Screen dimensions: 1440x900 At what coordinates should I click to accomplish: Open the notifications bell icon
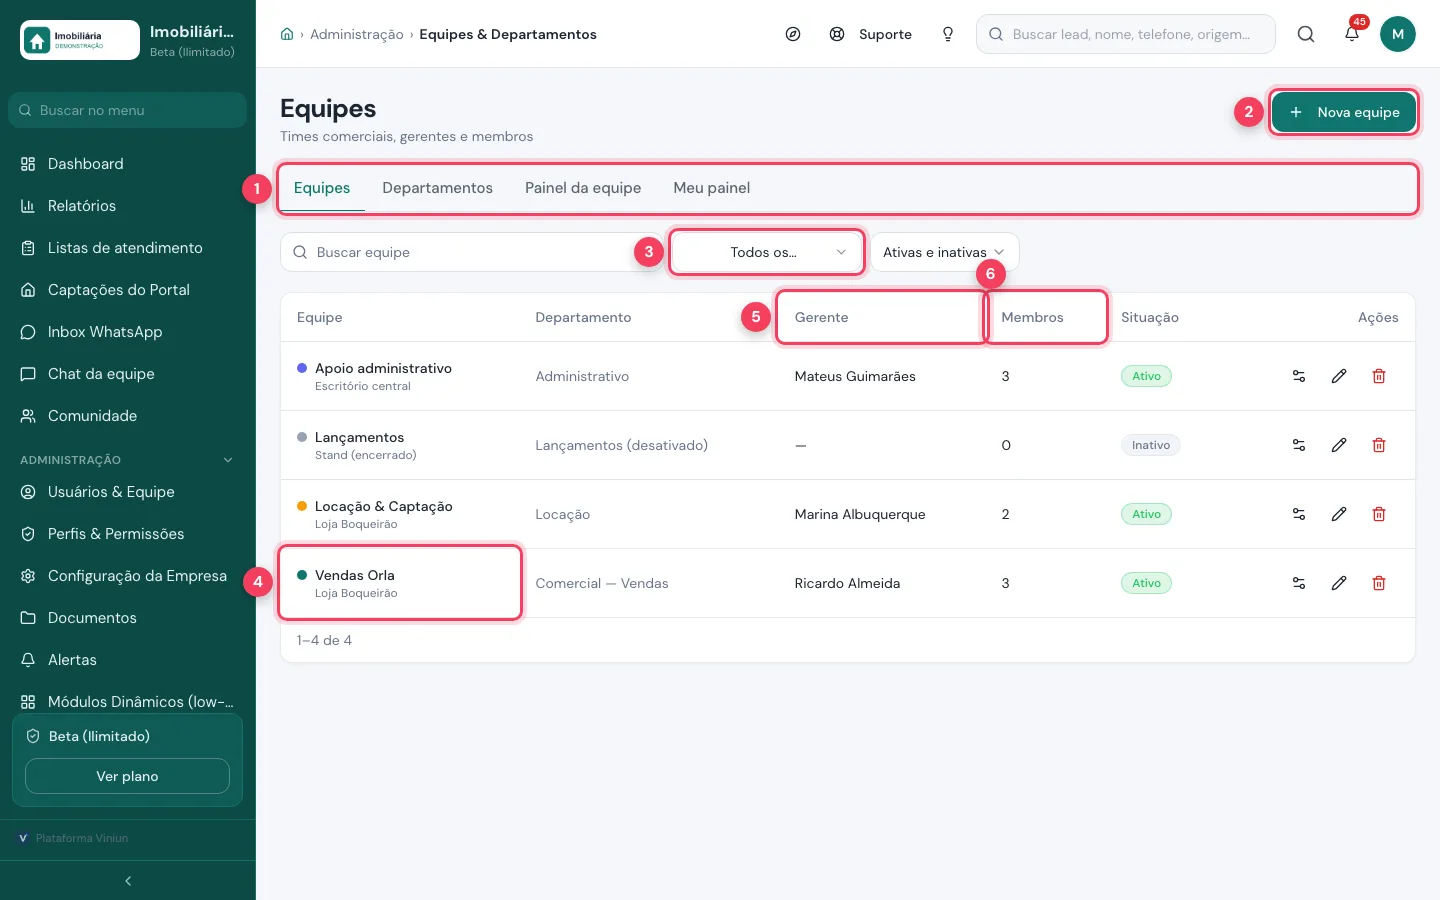click(1352, 34)
